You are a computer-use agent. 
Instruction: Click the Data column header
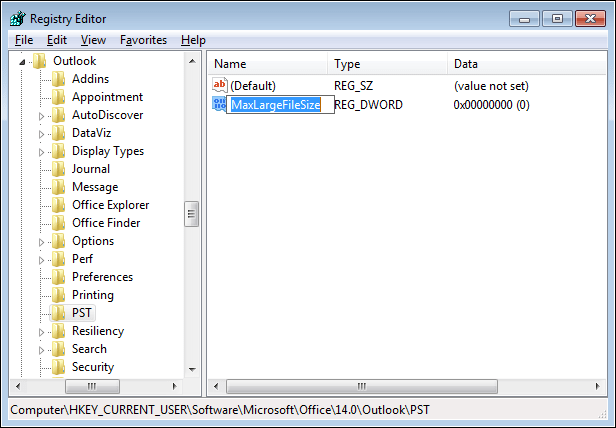coord(527,64)
